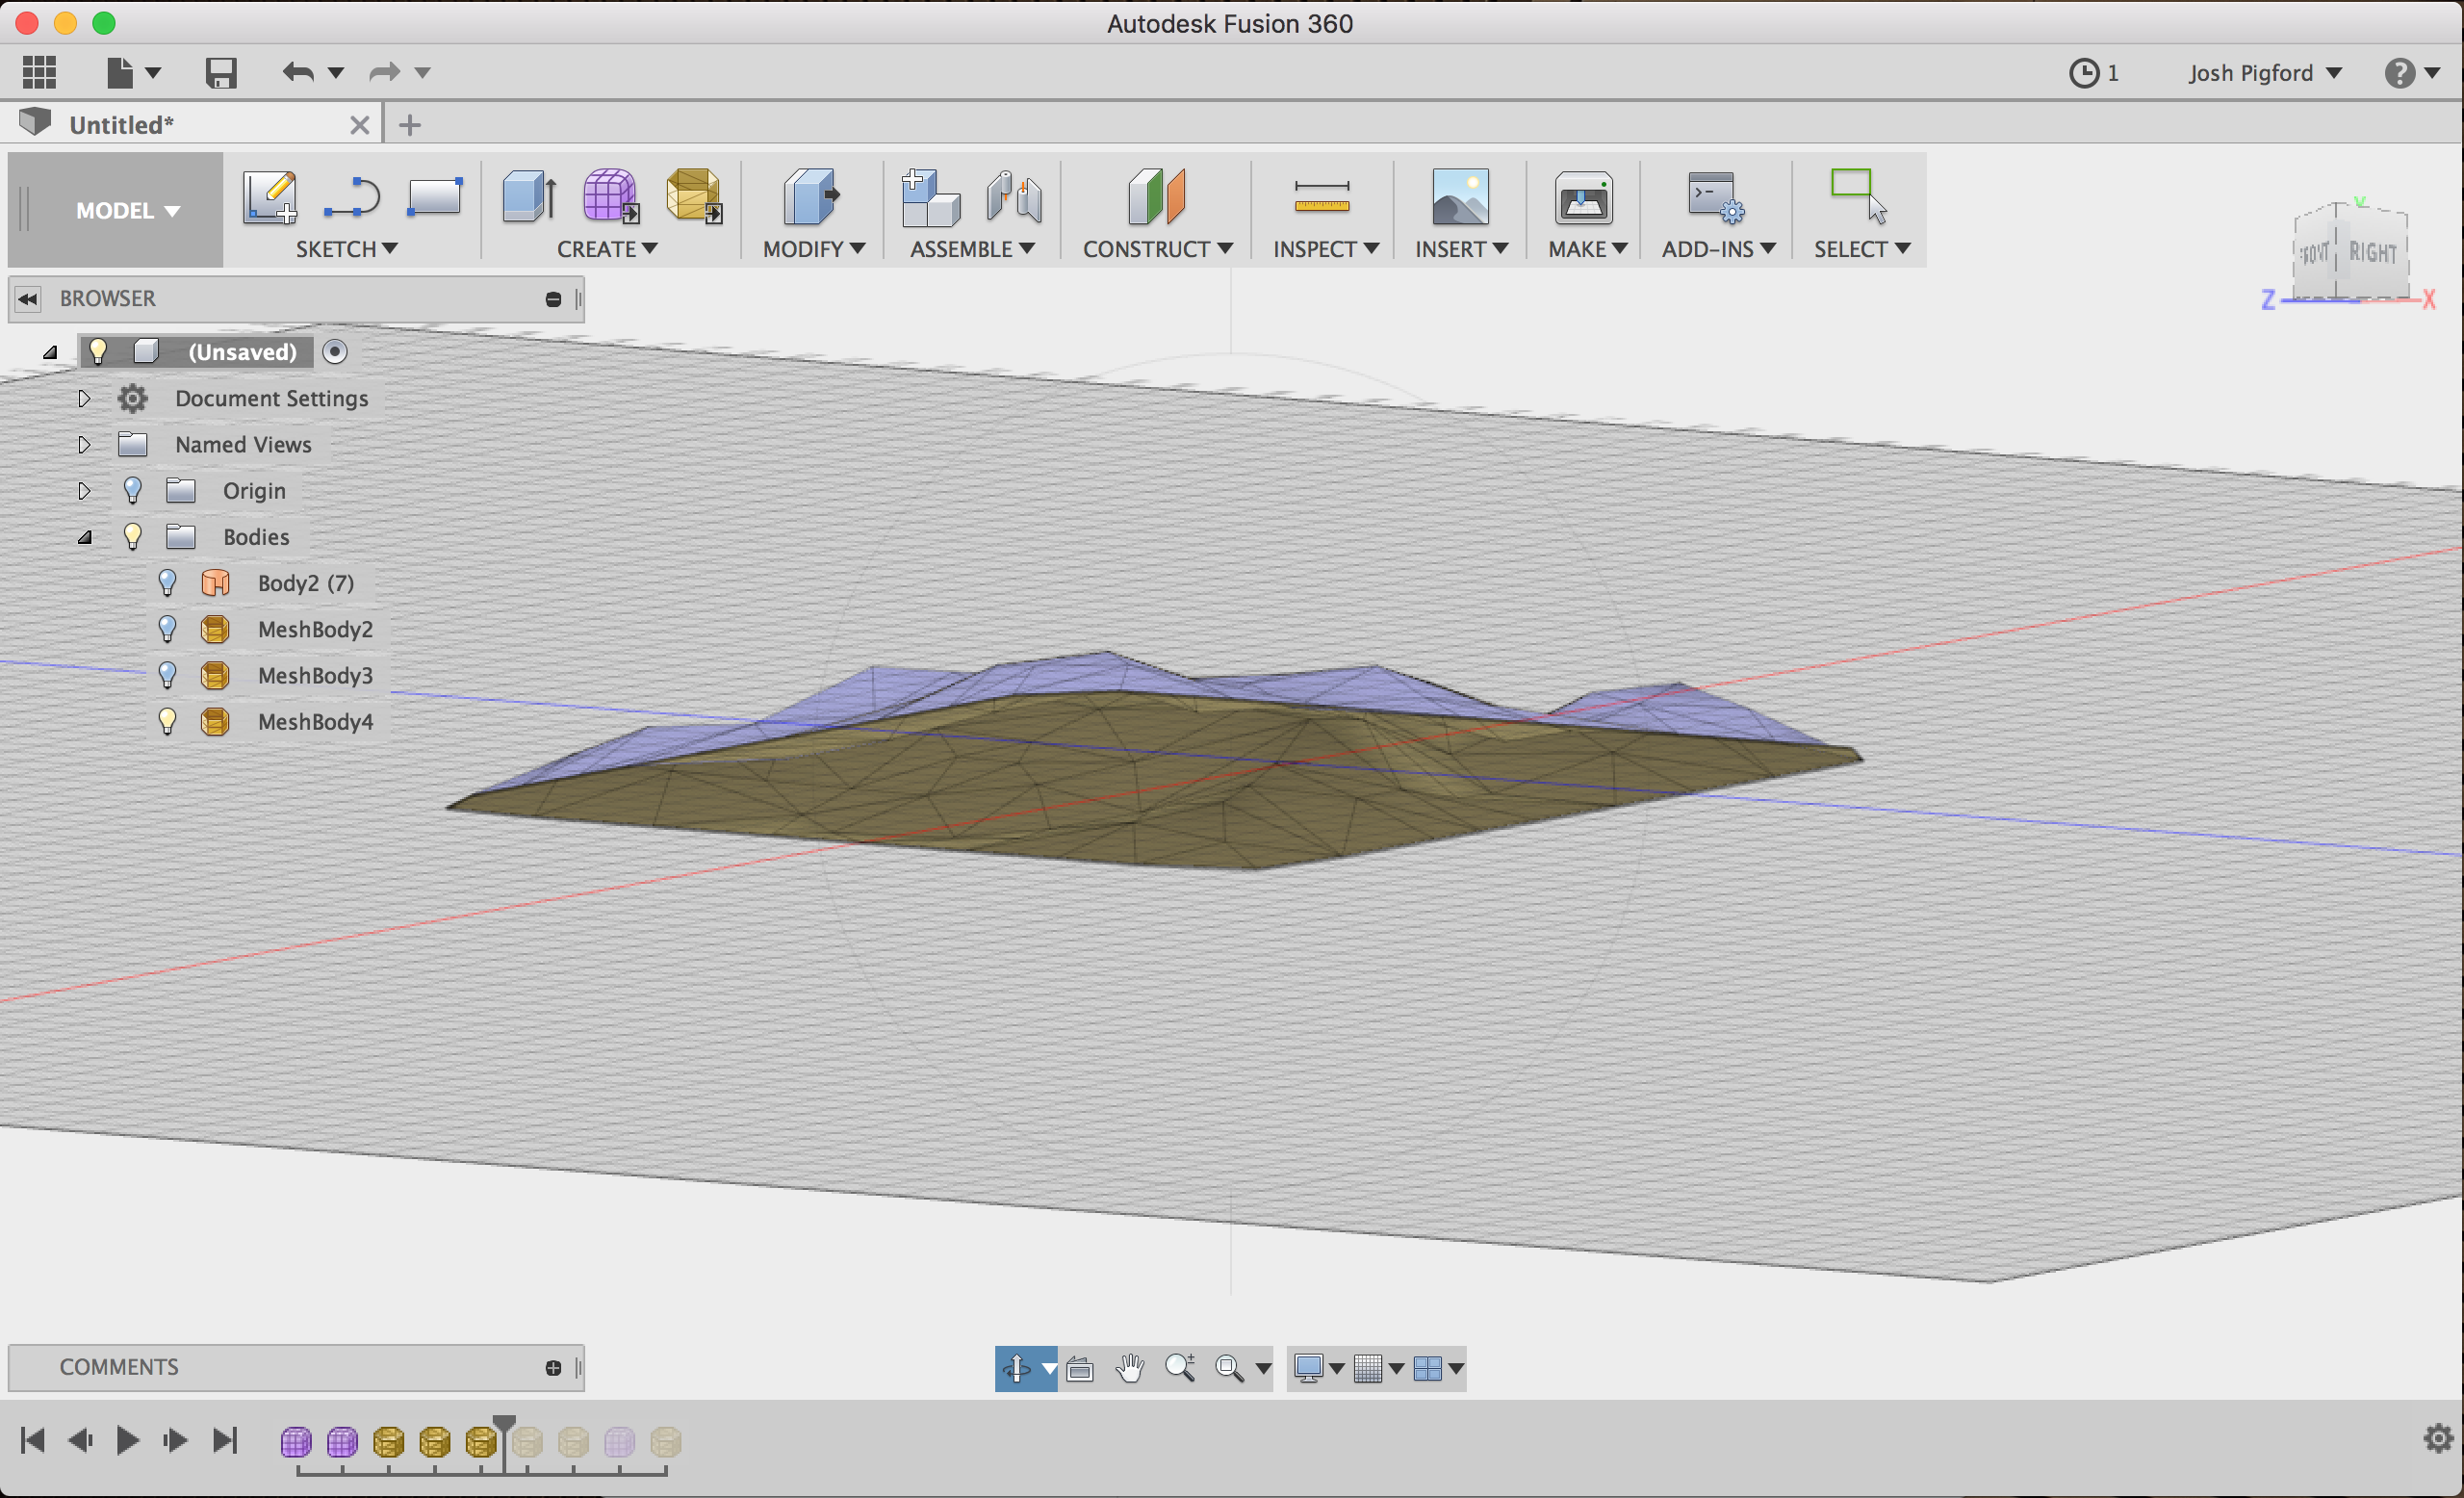Screen dimensions: 2464x1498
Task: Toggle visibility of MeshBody3
Action: tap(167, 675)
